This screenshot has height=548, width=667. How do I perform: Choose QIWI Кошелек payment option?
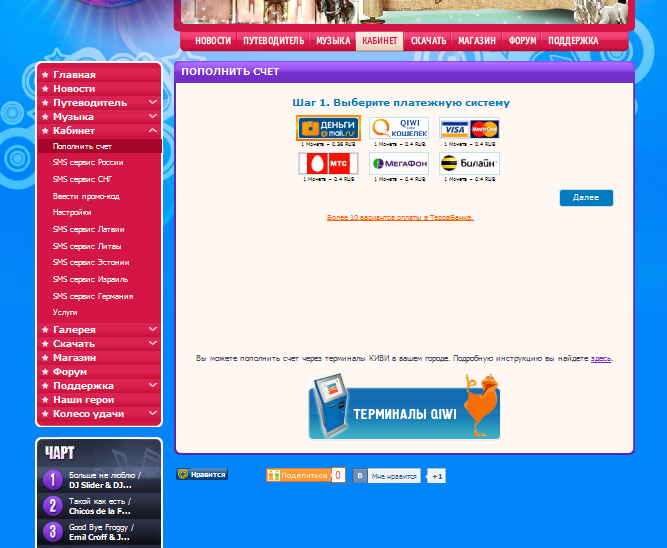[x=399, y=128]
